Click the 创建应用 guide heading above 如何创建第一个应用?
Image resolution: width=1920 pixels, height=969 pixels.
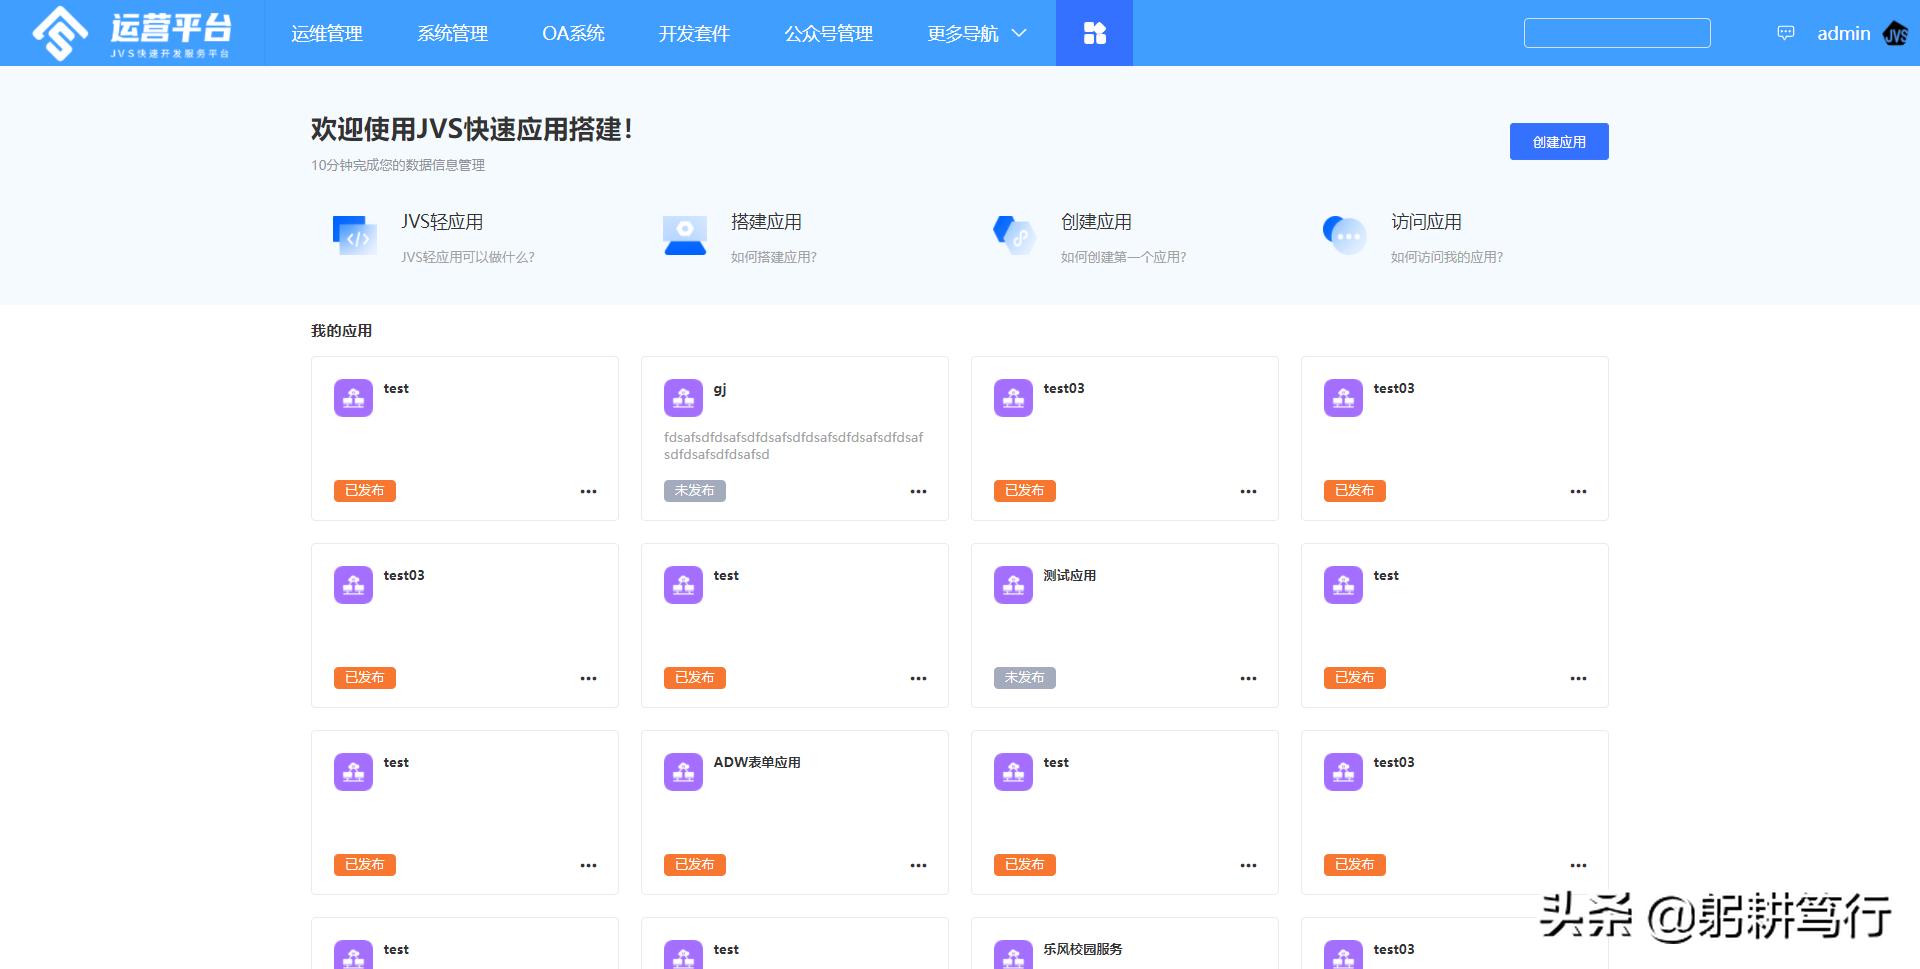[x=1096, y=222]
